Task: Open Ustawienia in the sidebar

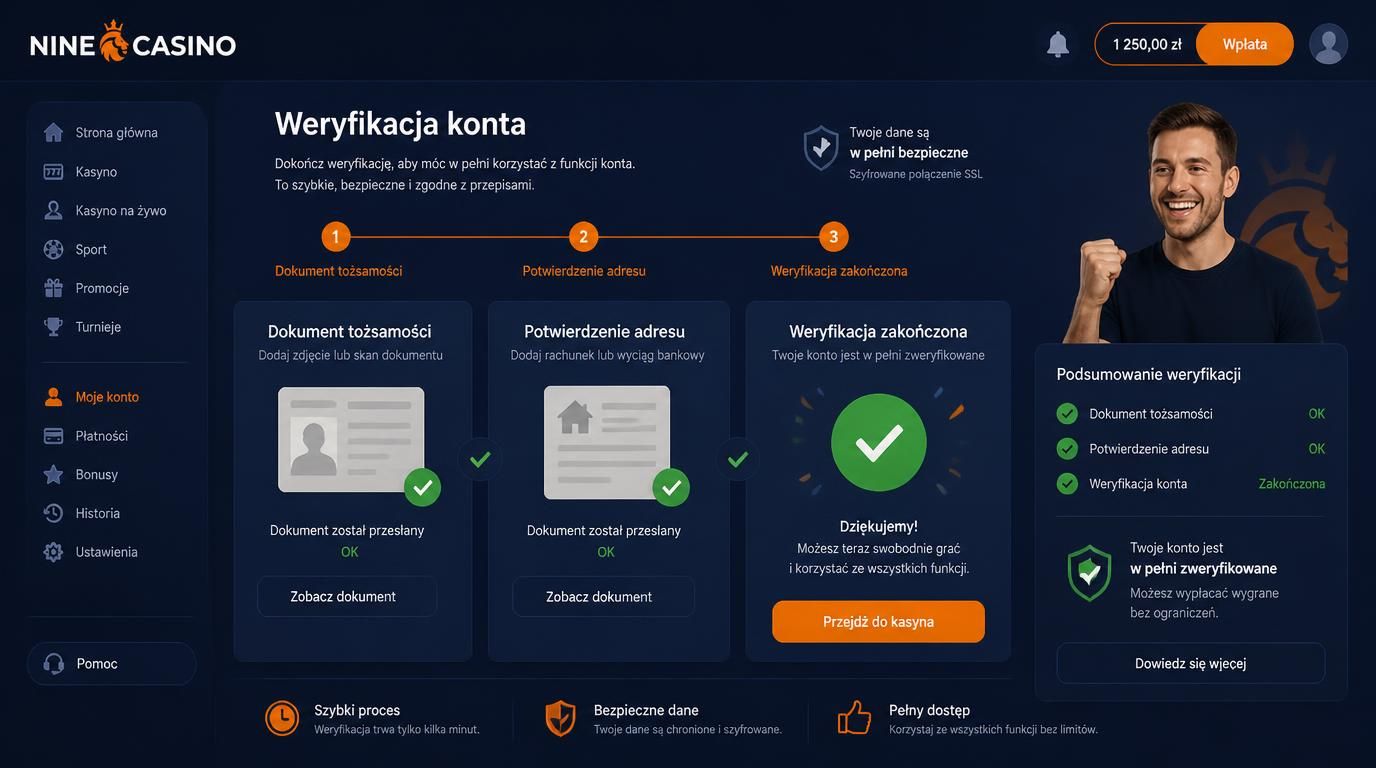Action: 106,552
